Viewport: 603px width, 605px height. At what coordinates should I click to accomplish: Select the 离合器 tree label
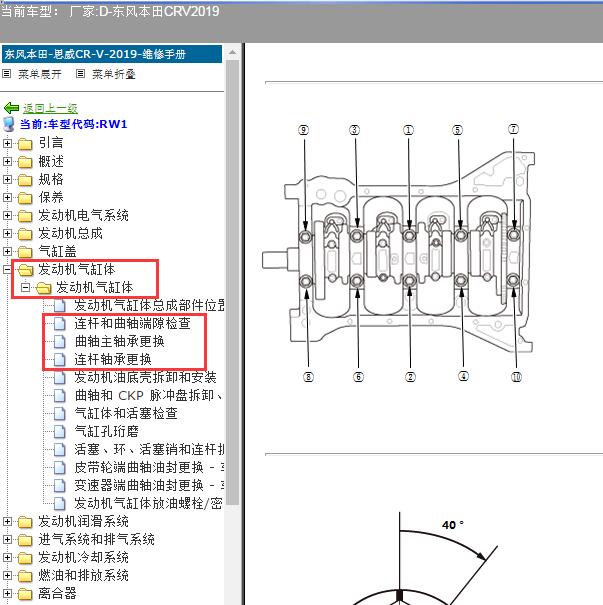tap(57, 593)
